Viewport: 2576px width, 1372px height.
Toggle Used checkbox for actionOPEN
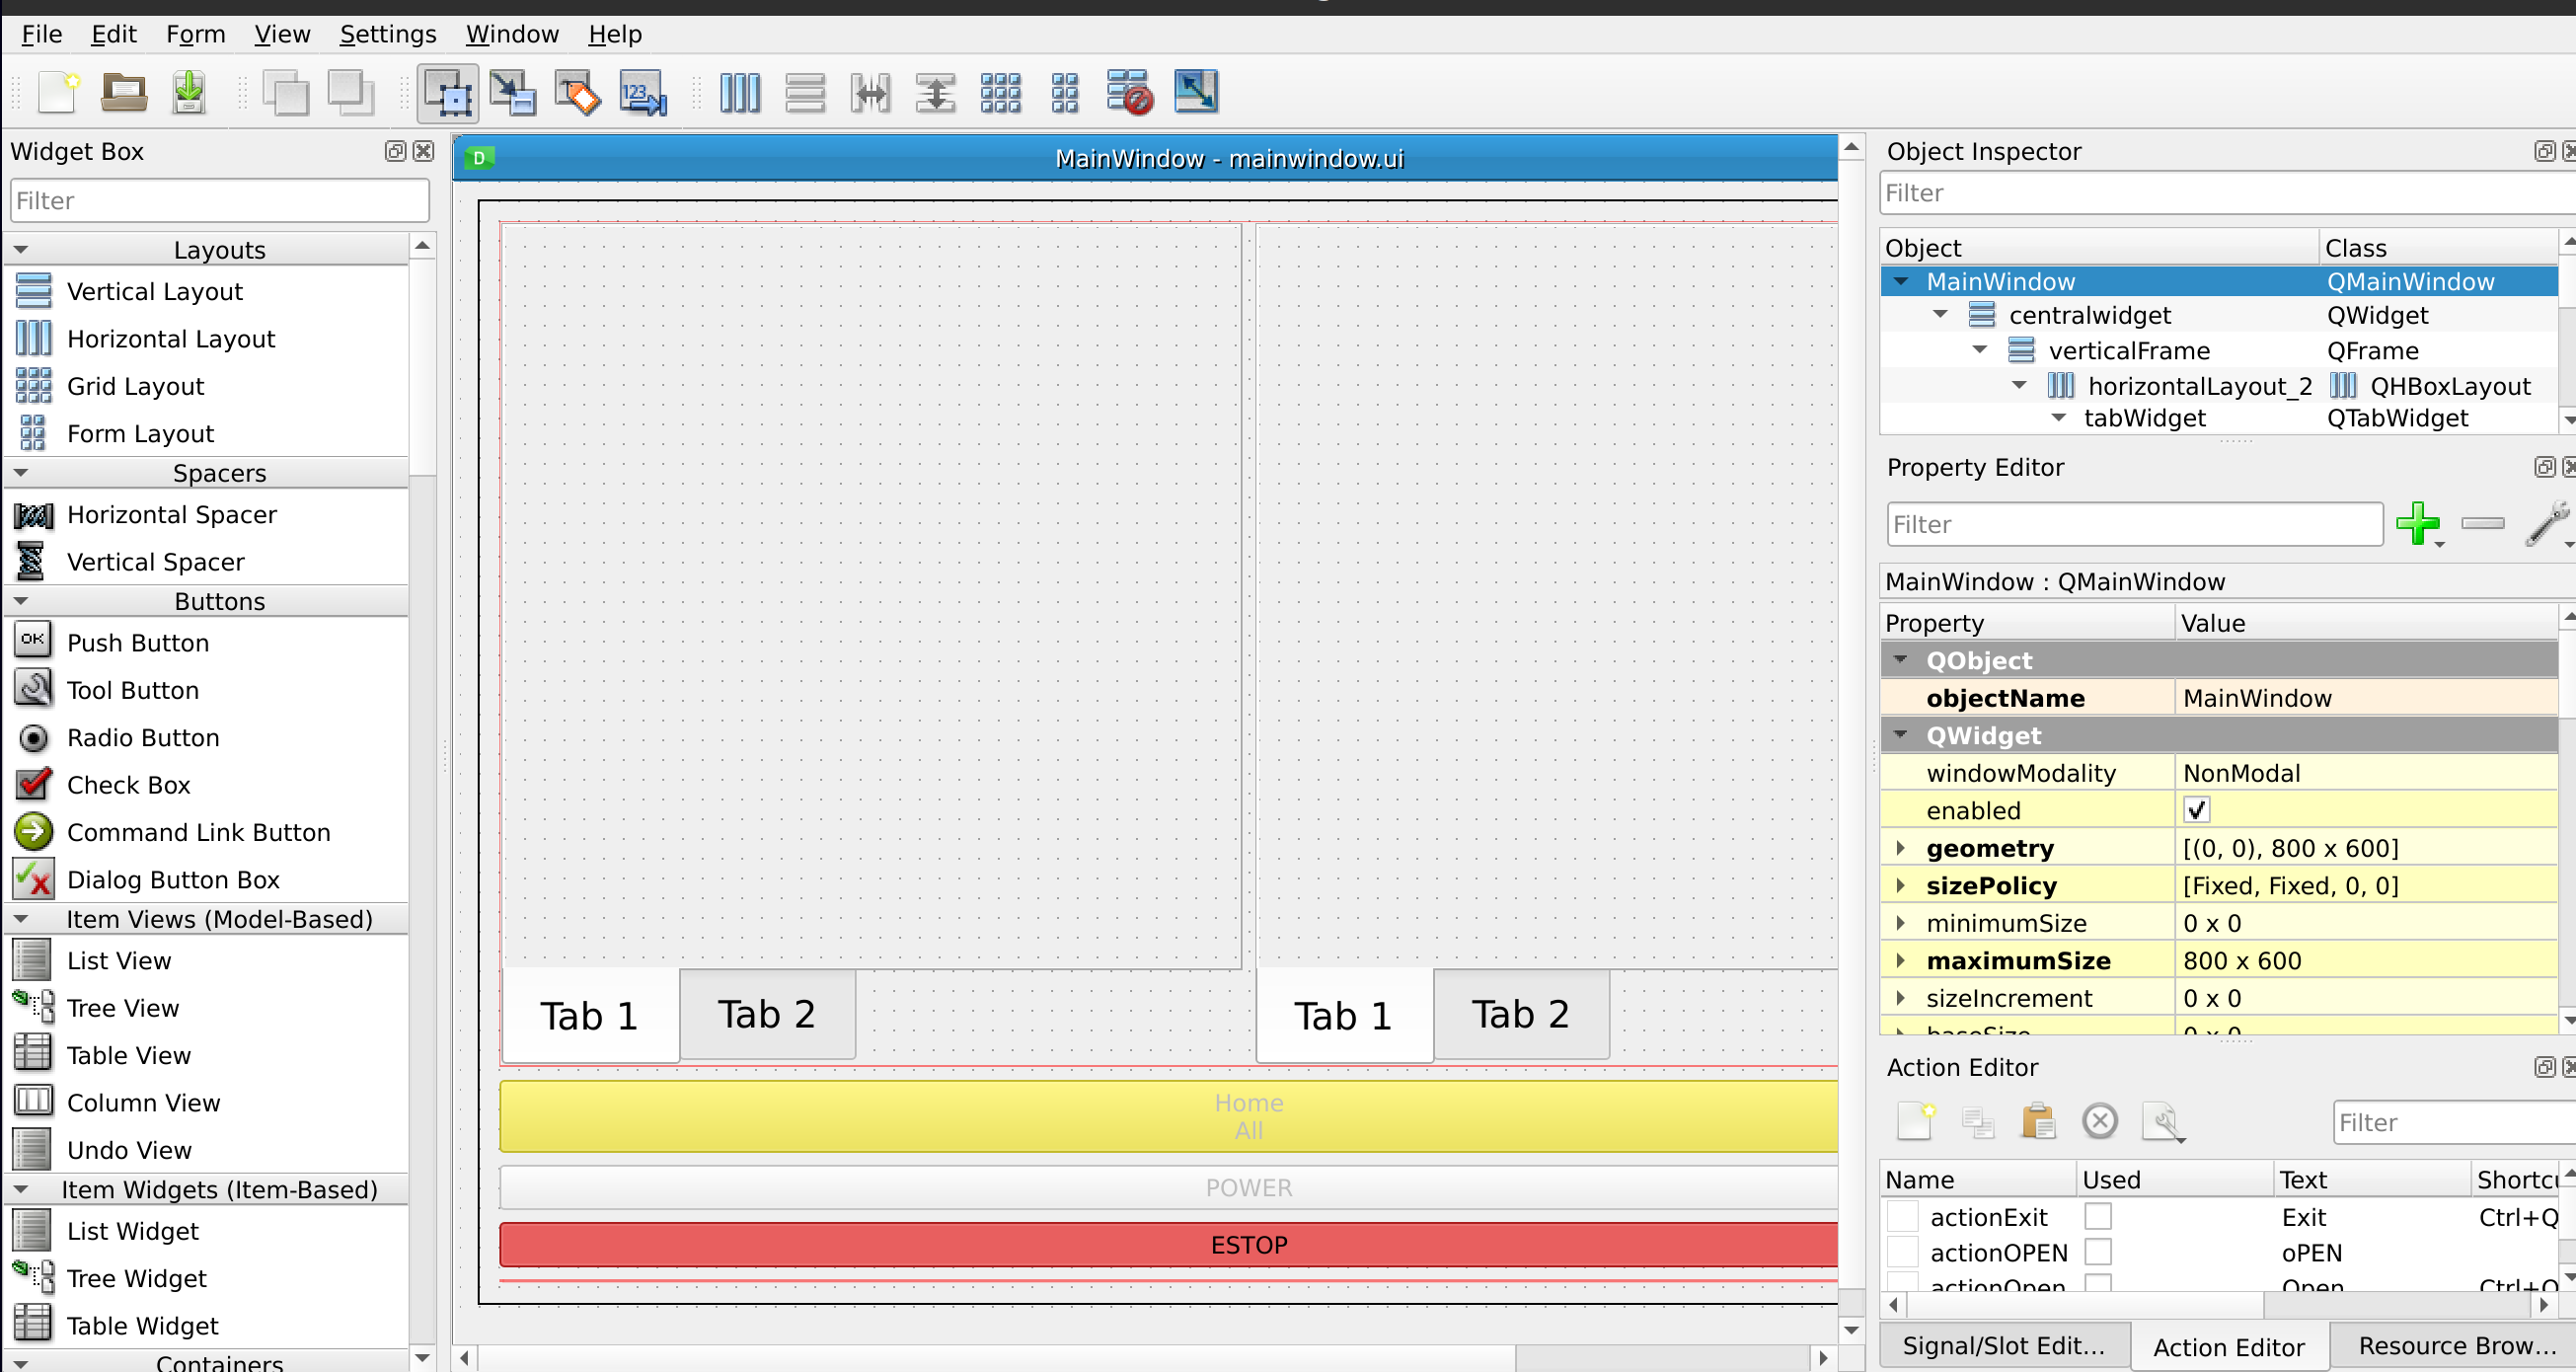pyautogui.click(x=2098, y=1252)
